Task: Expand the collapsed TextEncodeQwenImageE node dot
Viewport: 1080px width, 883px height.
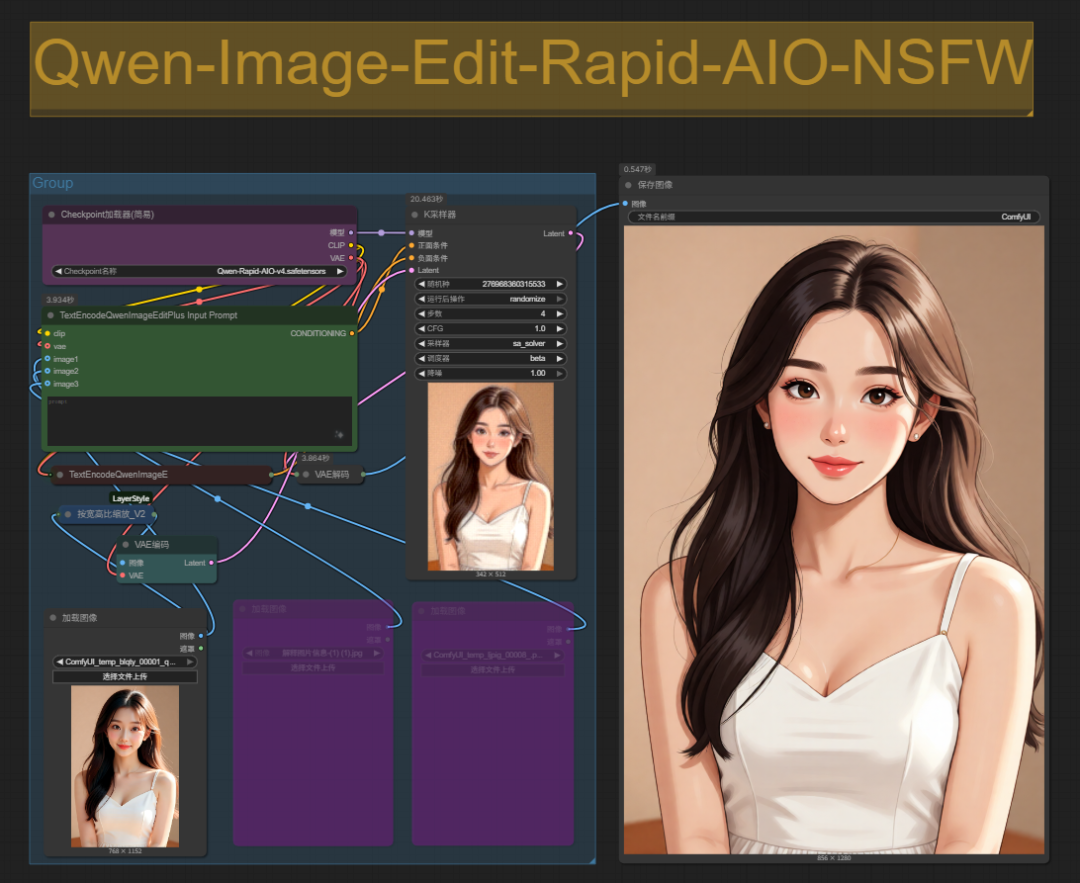Action: [60, 475]
